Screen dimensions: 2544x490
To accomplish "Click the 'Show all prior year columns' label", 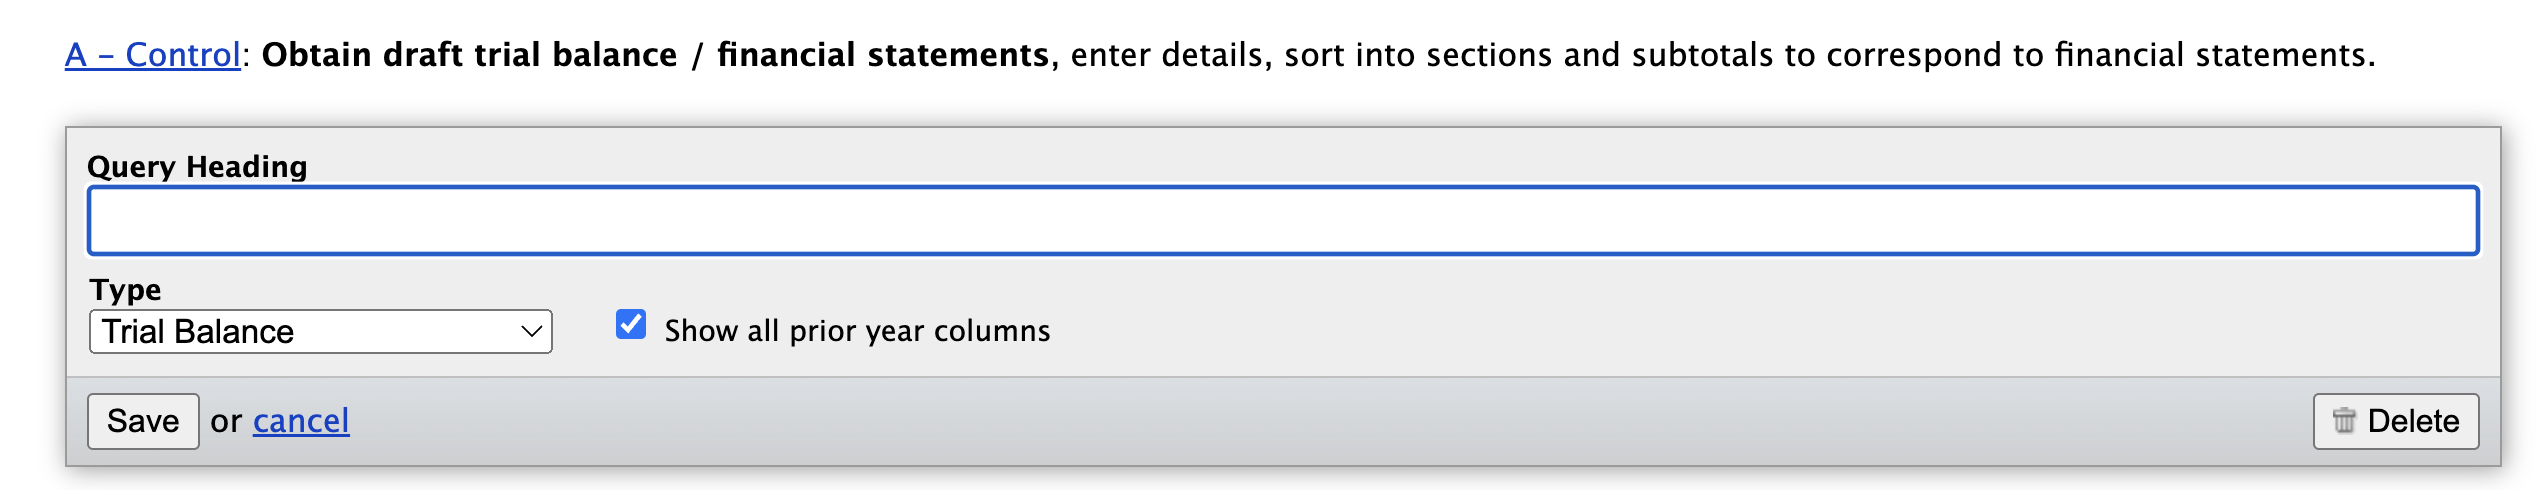I will click(x=857, y=331).
